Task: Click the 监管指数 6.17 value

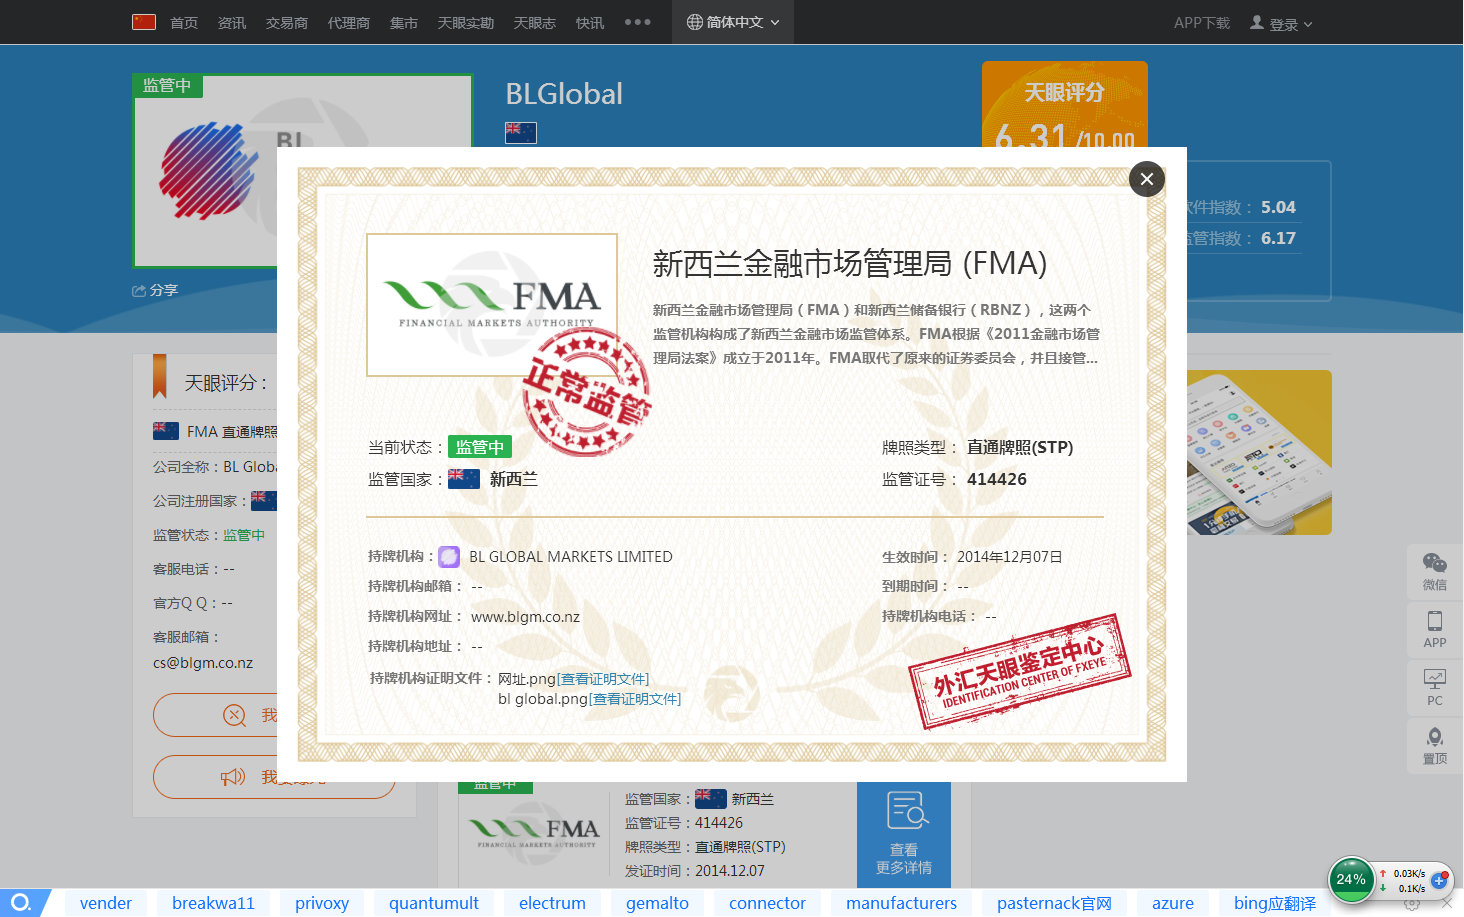Action: [x=1278, y=238]
